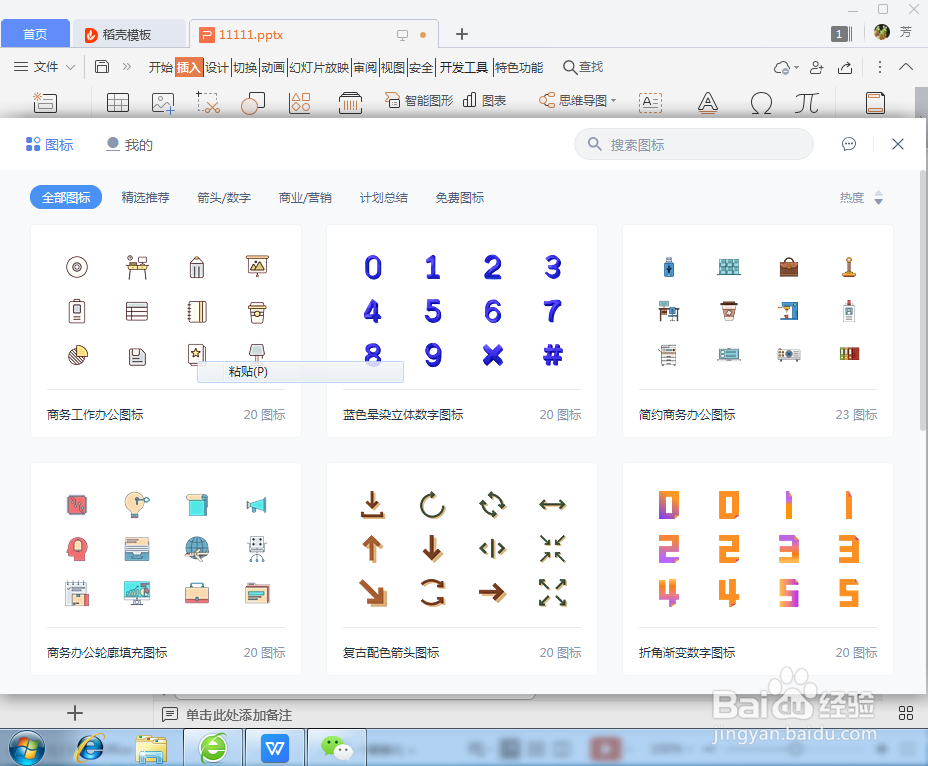The height and width of the screenshot is (766, 928).
Task: Add WordArt using the 艺术字 icon
Action: click(x=706, y=103)
